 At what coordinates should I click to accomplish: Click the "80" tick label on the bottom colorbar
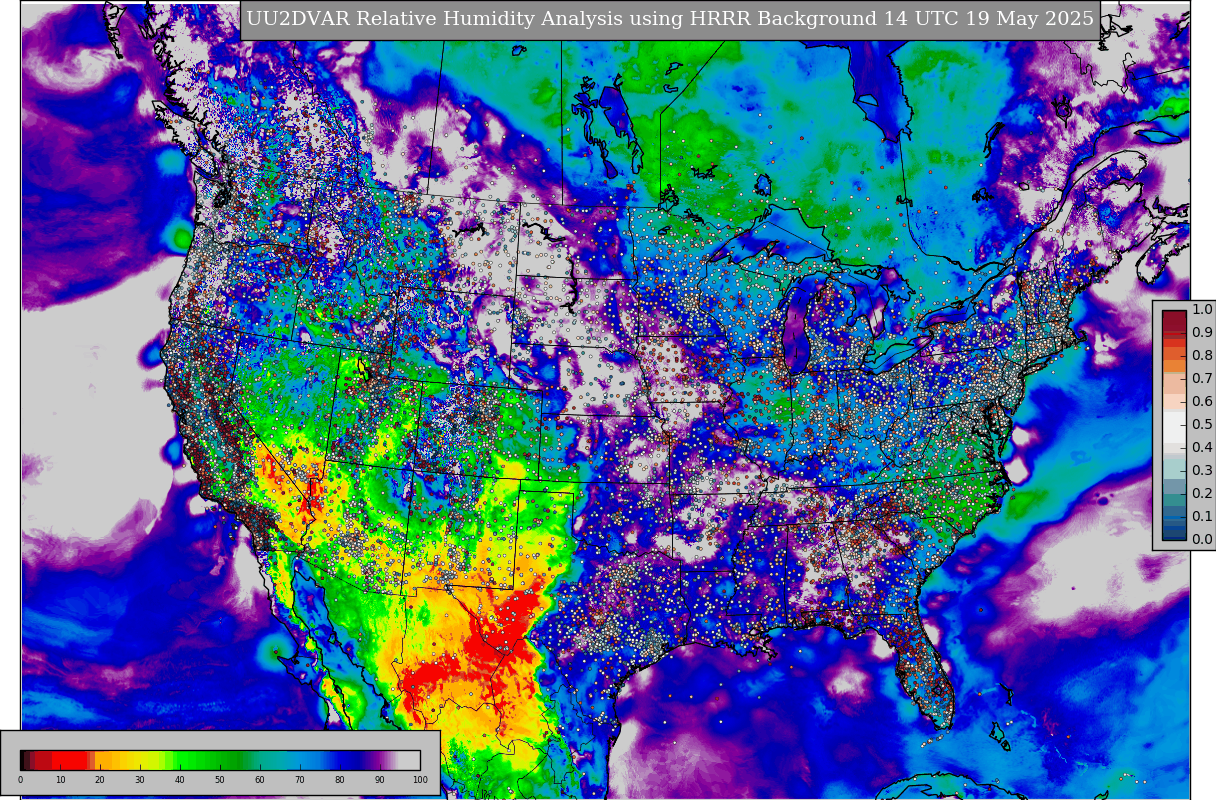click(x=340, y=780)
